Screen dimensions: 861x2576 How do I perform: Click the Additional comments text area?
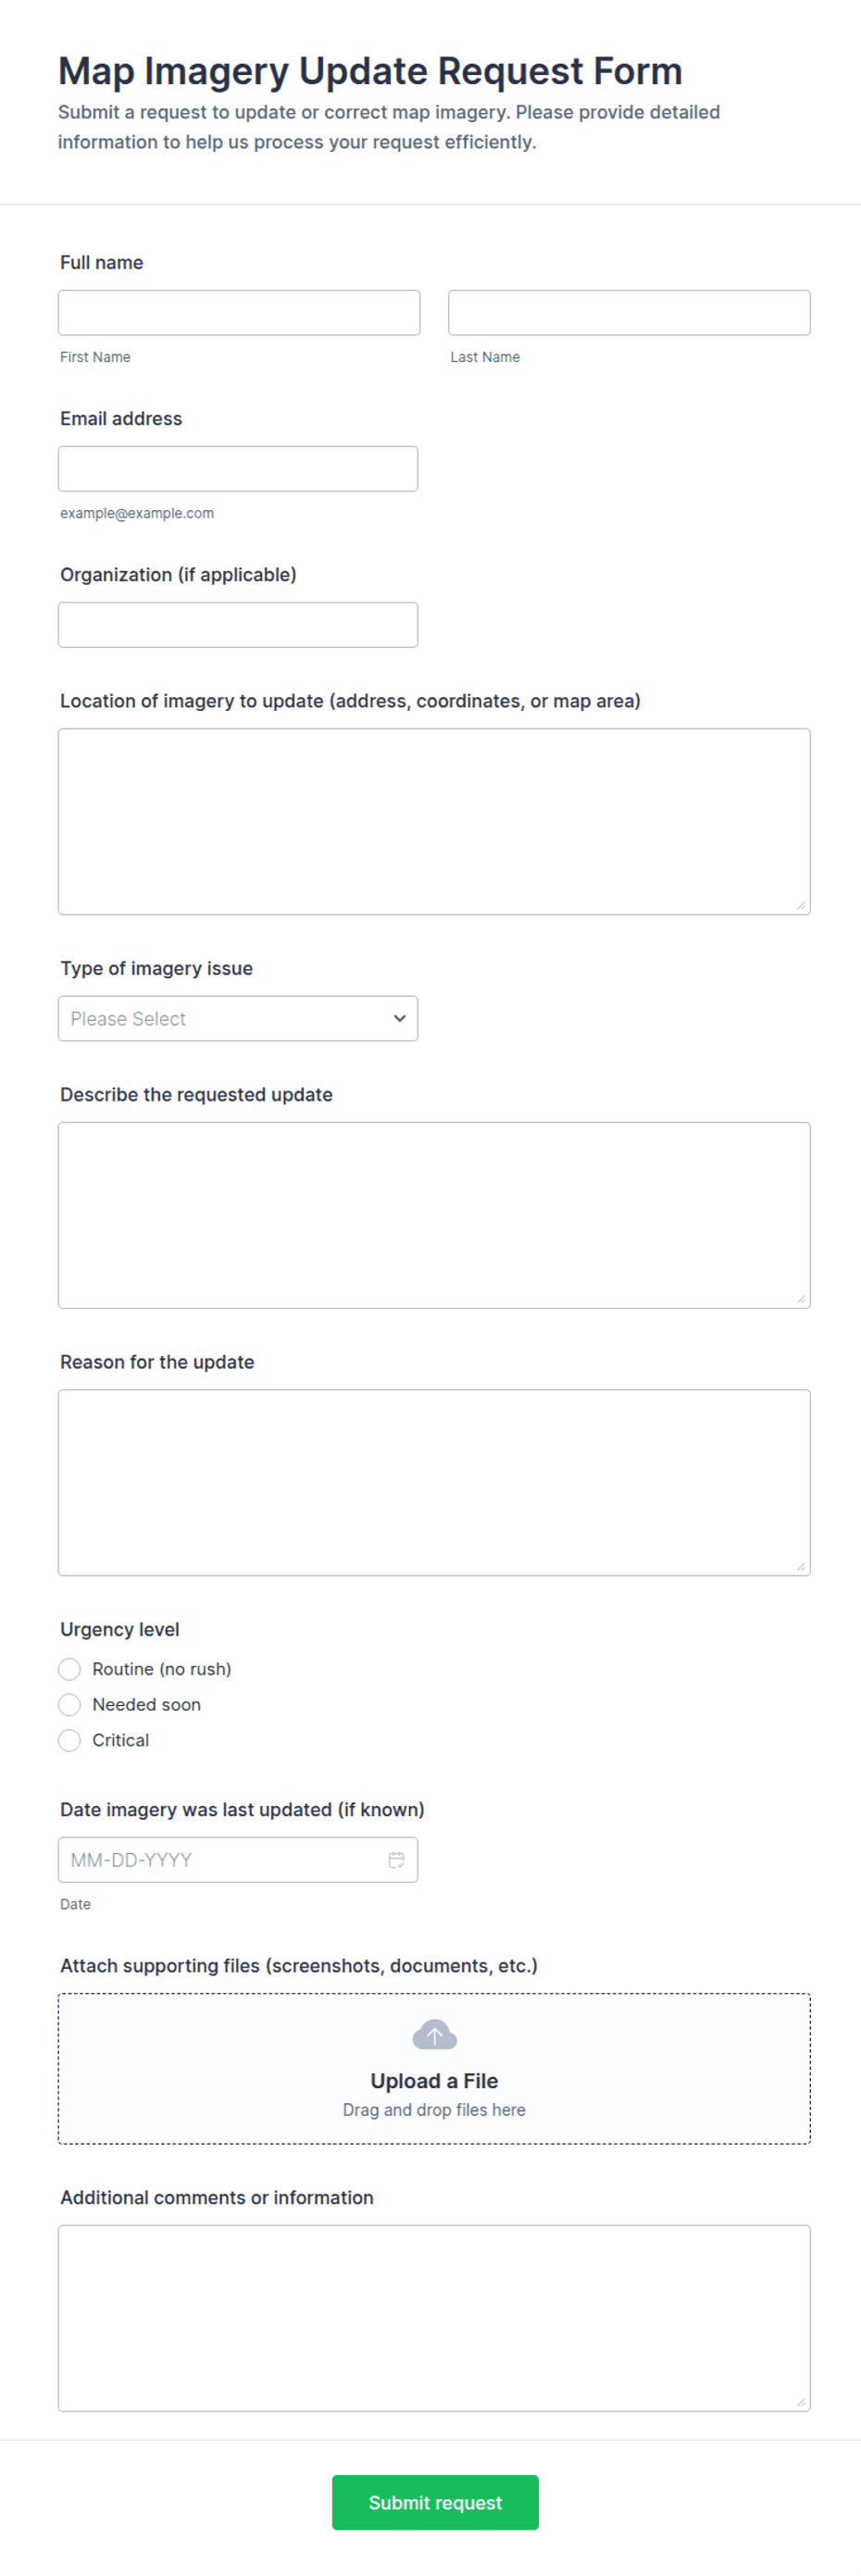(x=434, y=2318)
